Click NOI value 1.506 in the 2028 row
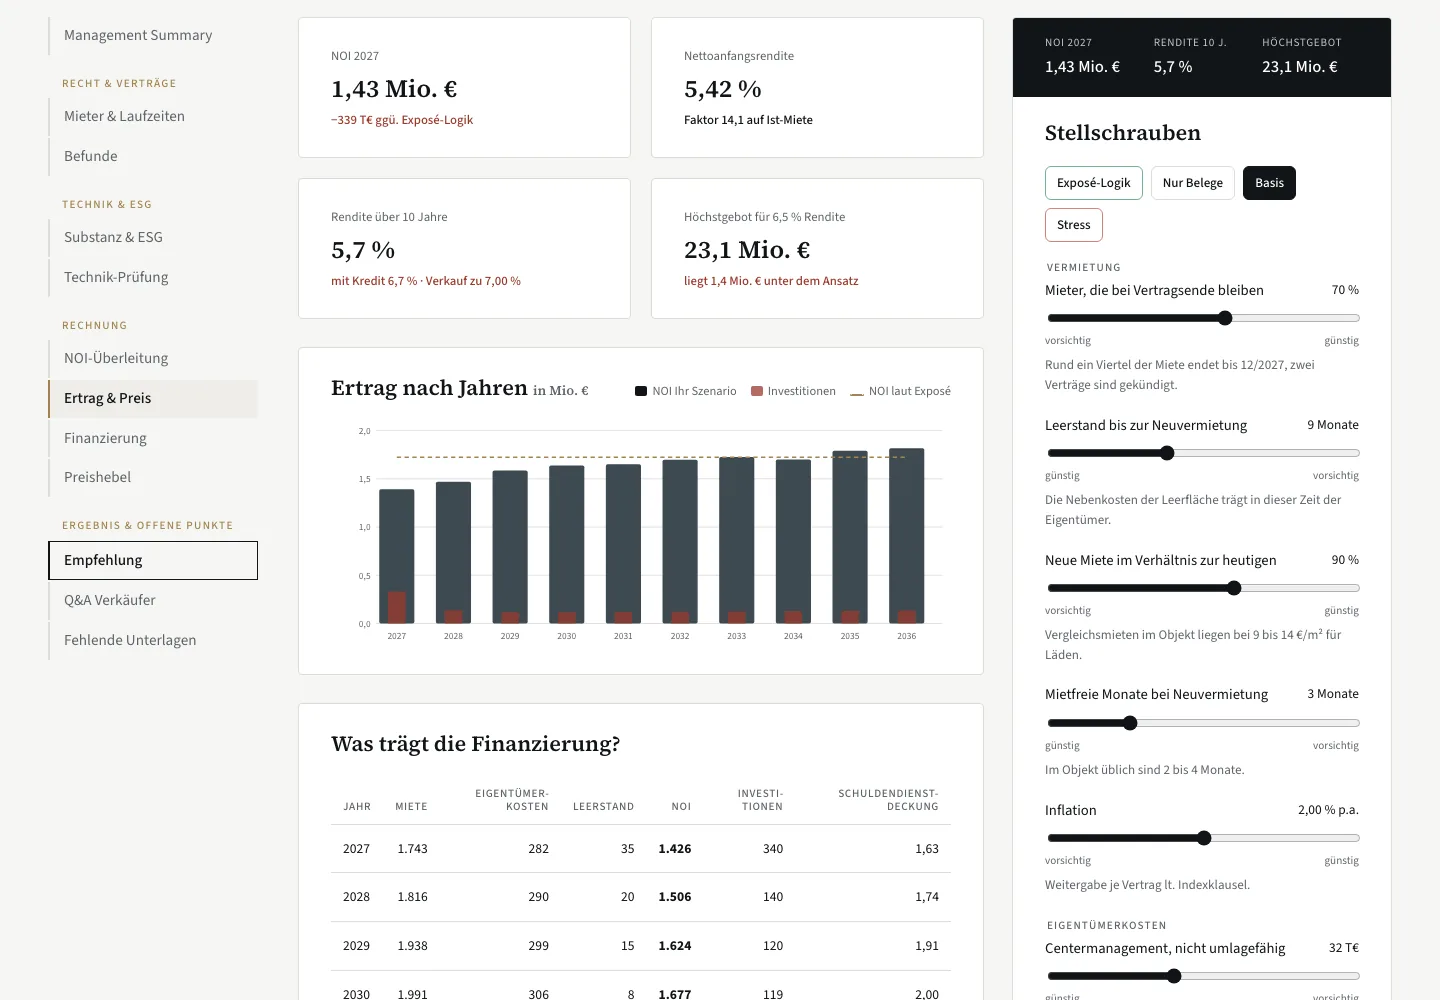The image size is (1440, 1000). (675, 897)
